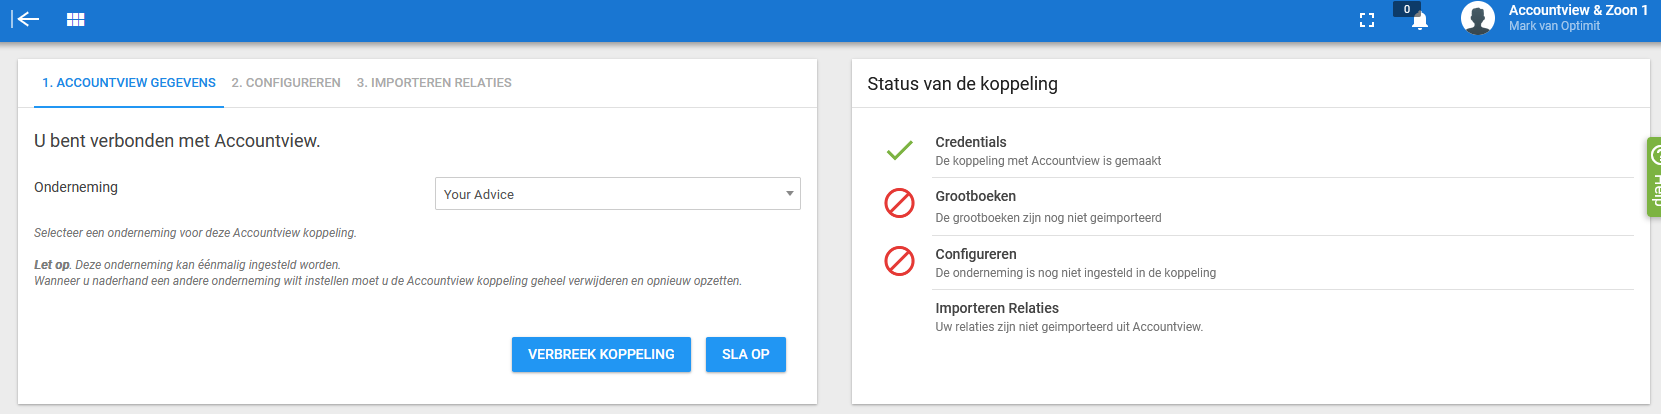1661x414 pixels.
Task: Open the apps grid menu icon
Action: [75, 19]
